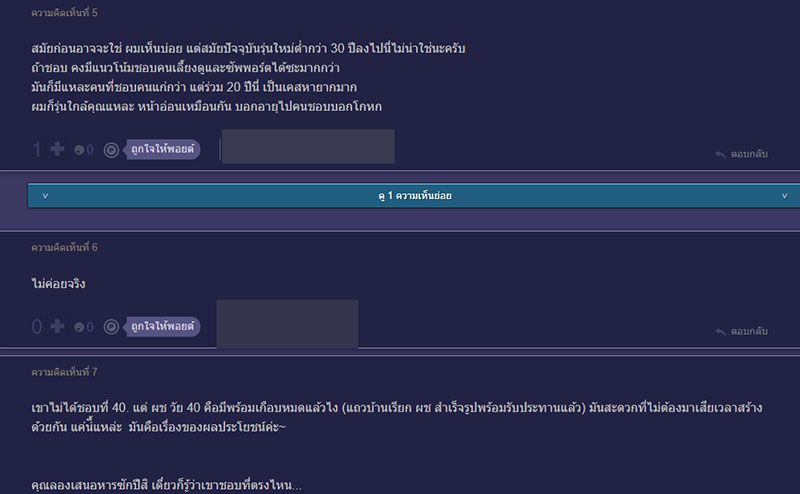
Task: Click 'ตอบกลับ' reply link on comment 5
Action: (749, 155)
